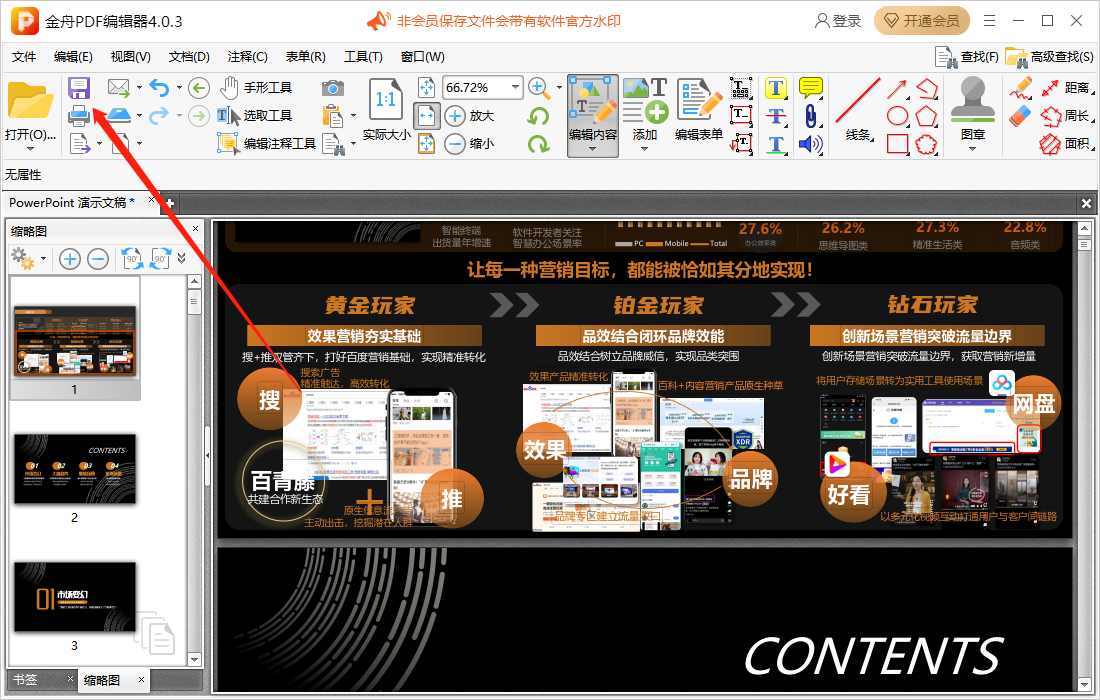Open the 文档(D) menu
The width and height of the screenshot is (1100, 700).
(189, 57)
